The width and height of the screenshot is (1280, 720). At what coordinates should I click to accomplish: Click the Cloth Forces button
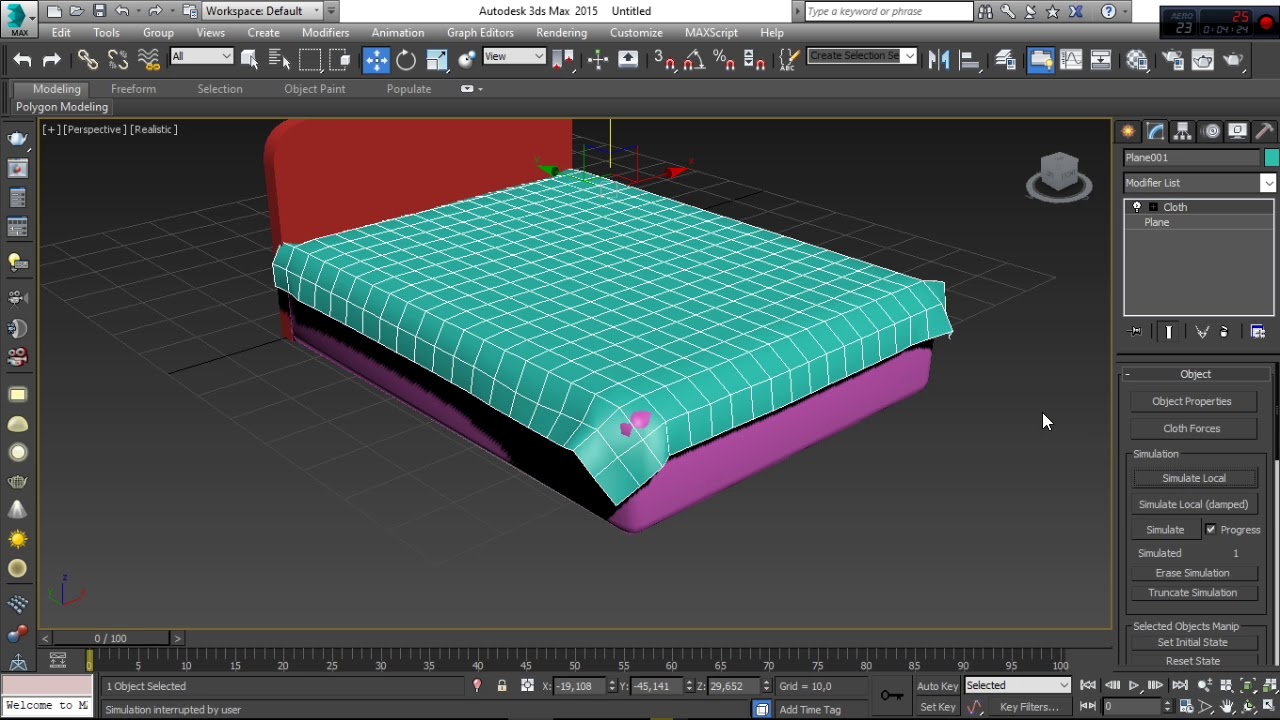pos(1192,429)
